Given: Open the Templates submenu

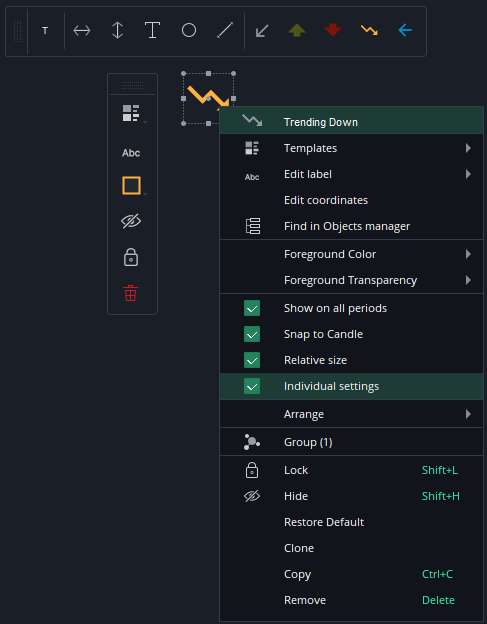Looking at the screenshot, I should coord(351,148).
